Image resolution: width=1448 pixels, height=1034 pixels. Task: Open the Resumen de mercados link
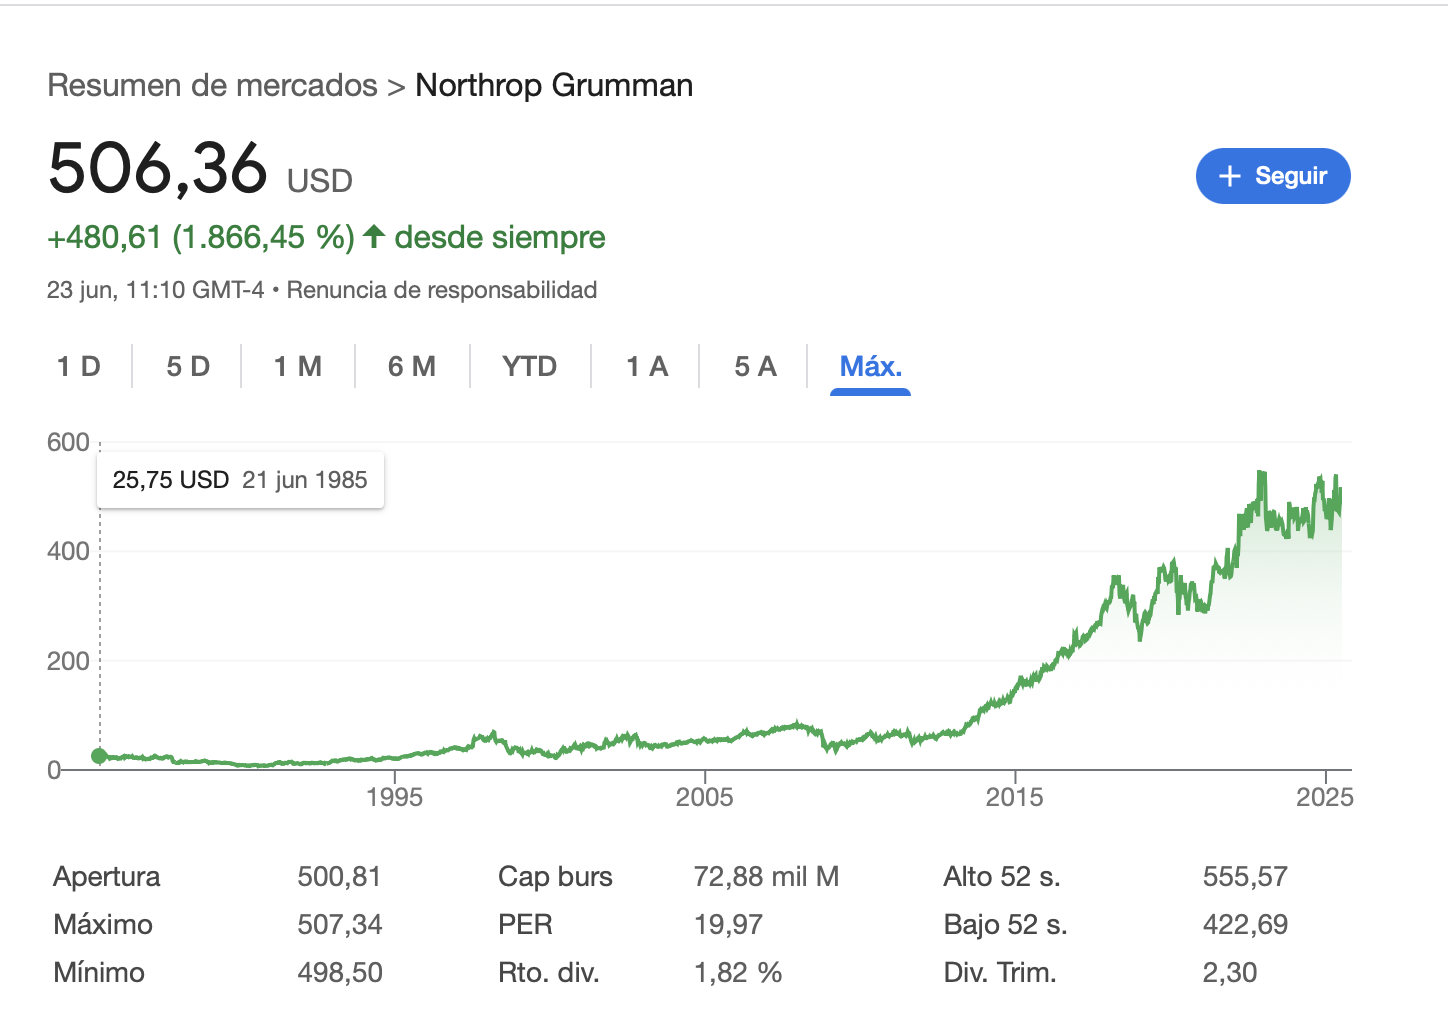point(213,86)
